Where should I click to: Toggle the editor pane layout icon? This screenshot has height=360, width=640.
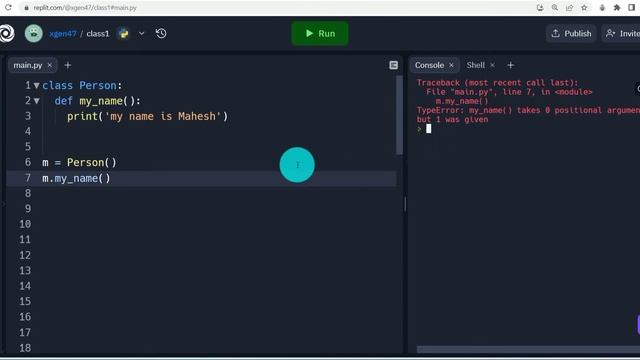point(393,65)
